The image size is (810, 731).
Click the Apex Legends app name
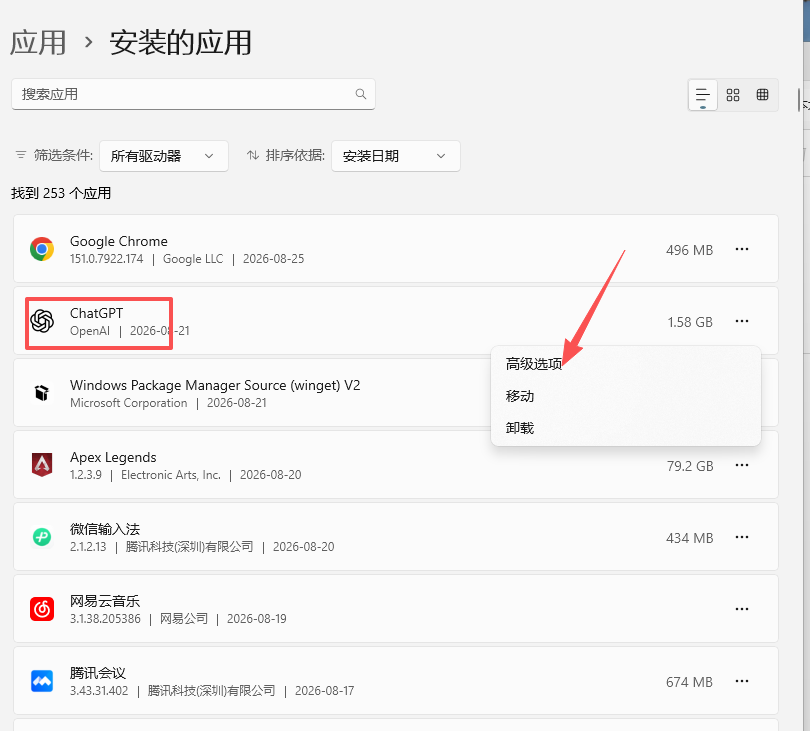(113, 457)
